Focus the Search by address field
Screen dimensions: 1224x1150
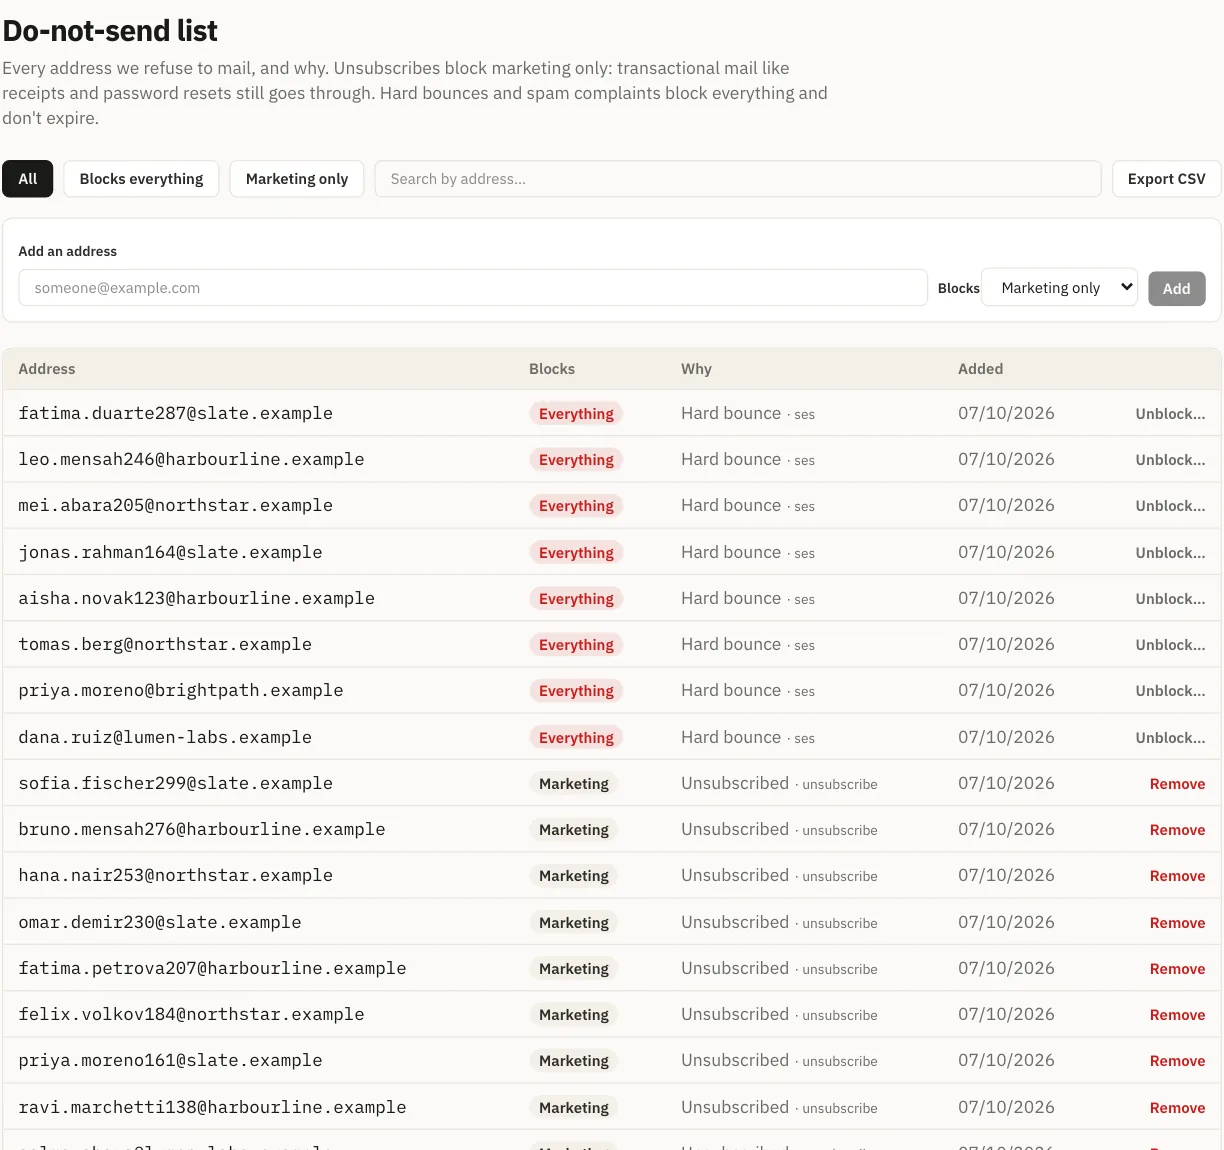tap(738, 179)
